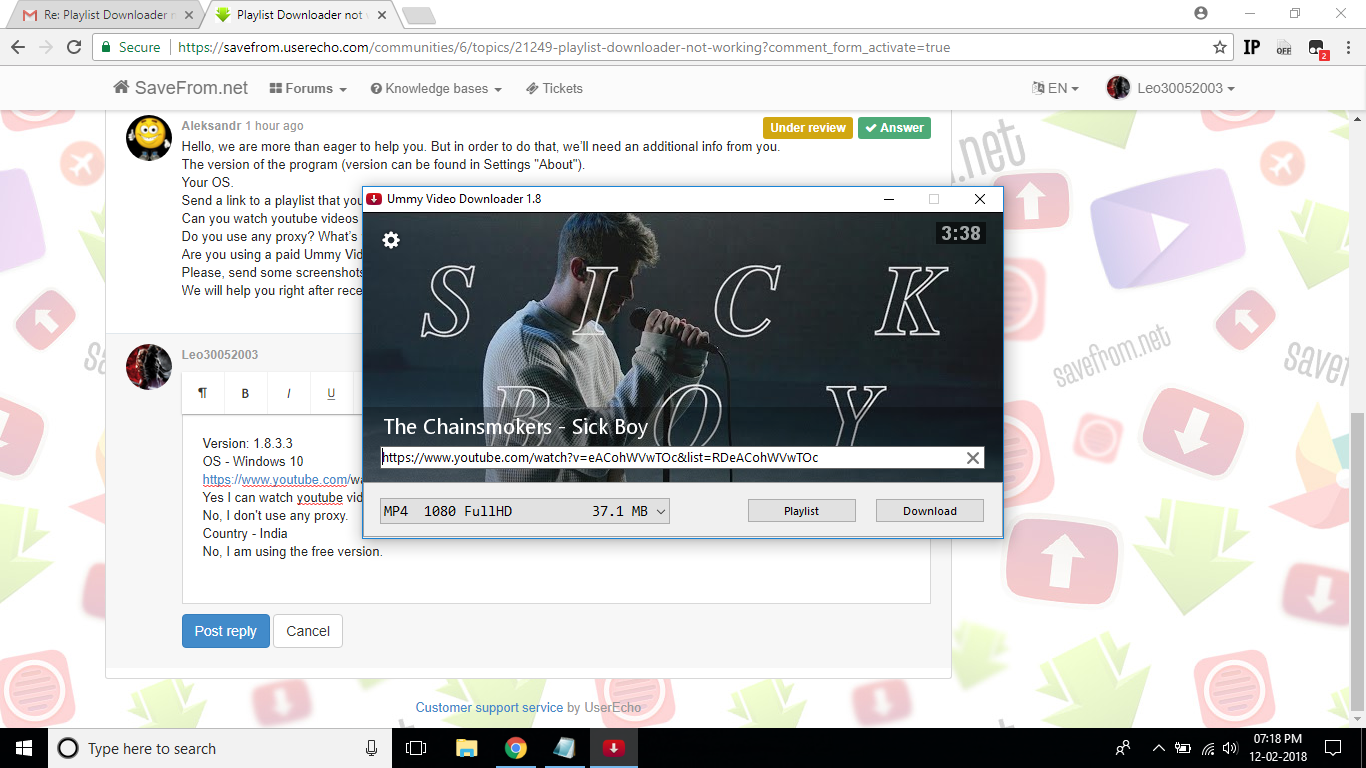Open File Explorer from the taskbar
The image size is (1366, 768).
466,748
